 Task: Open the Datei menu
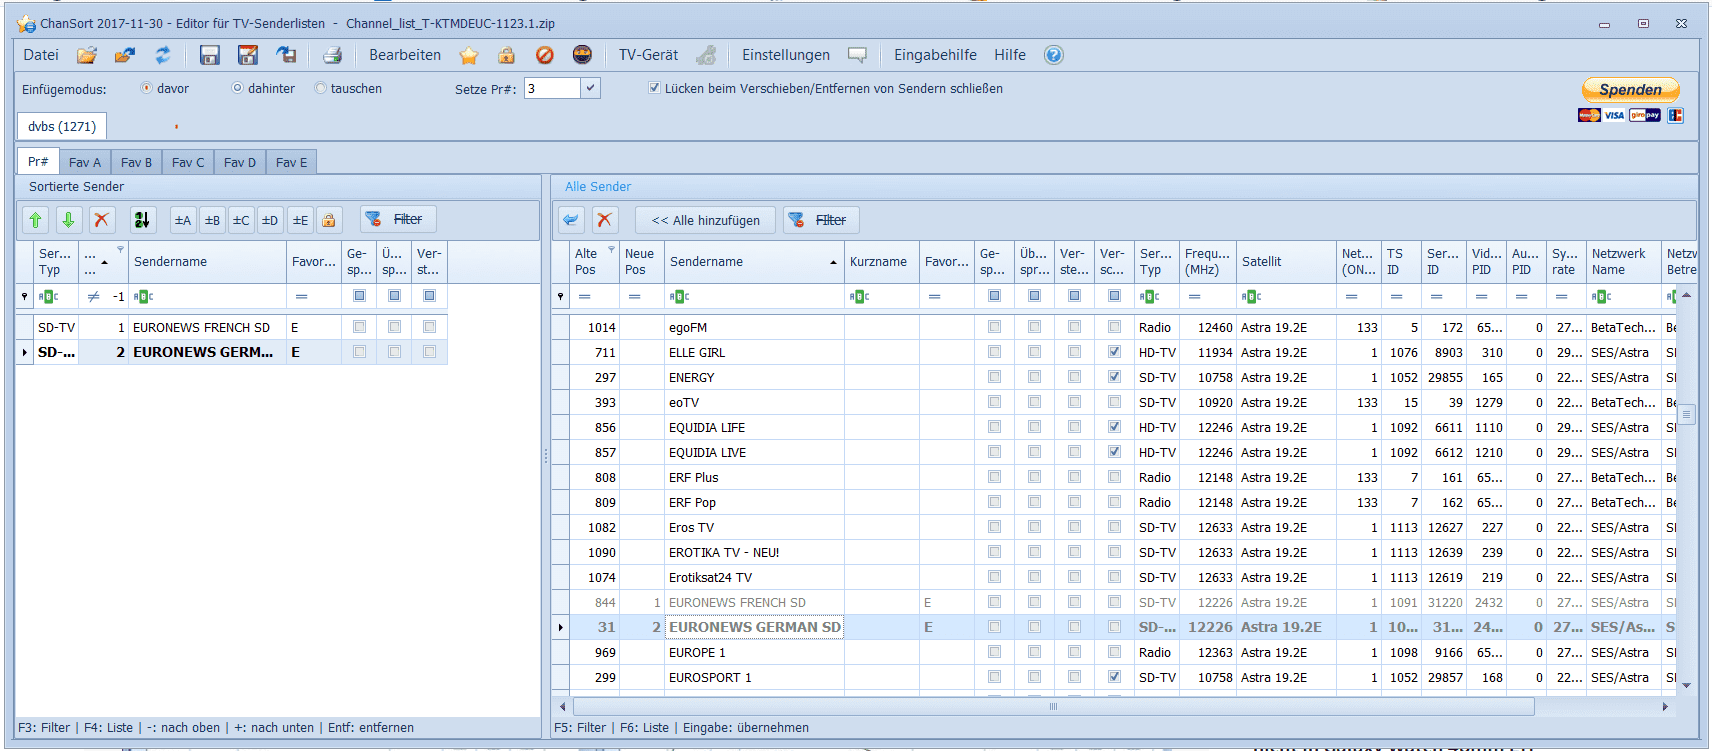coord(41,55)
